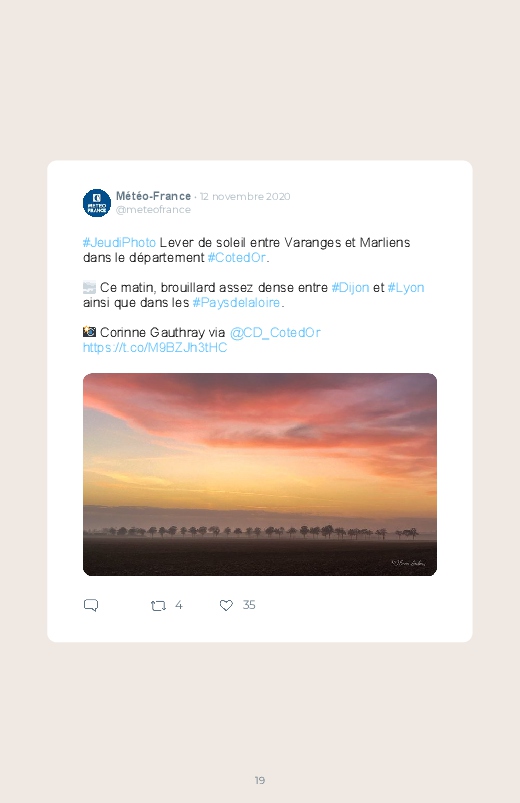Click the Météo-France account name
Viewport: 520px width, 803px height.
click(x=153, y=196)
